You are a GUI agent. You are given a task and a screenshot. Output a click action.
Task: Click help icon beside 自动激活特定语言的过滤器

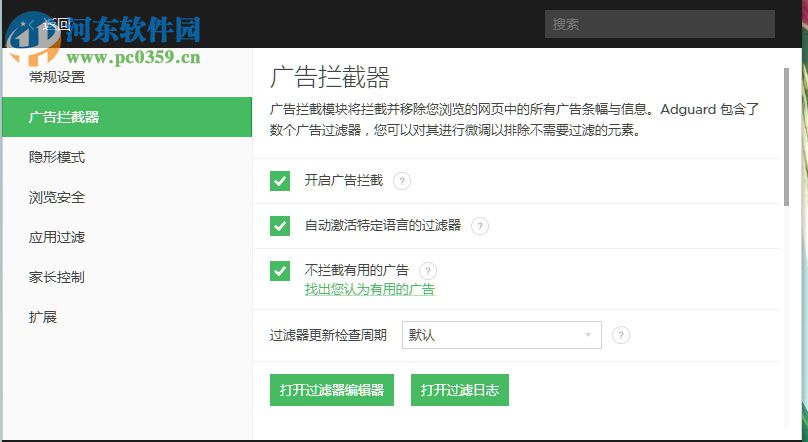pos(480,226)
